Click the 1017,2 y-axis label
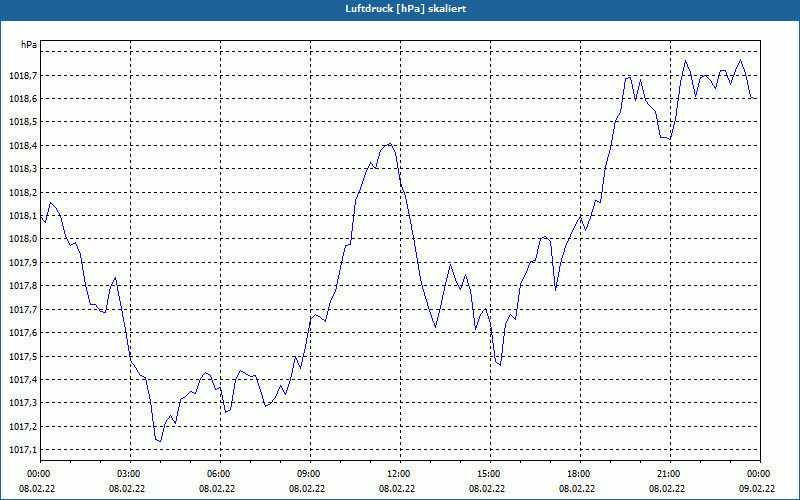The height and width of the screenshot is (500, 800). tap(23, 426)
